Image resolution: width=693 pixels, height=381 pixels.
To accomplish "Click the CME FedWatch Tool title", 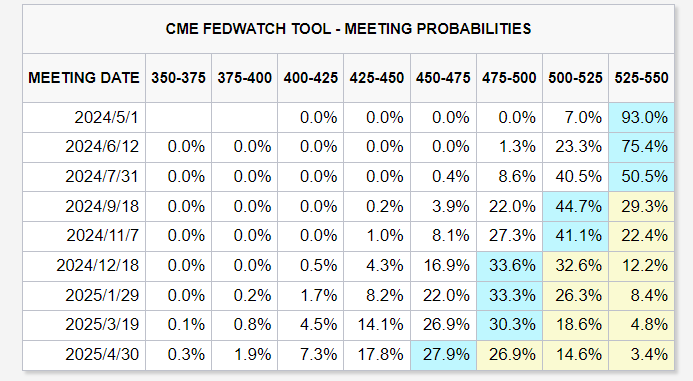I will (348, 29).
